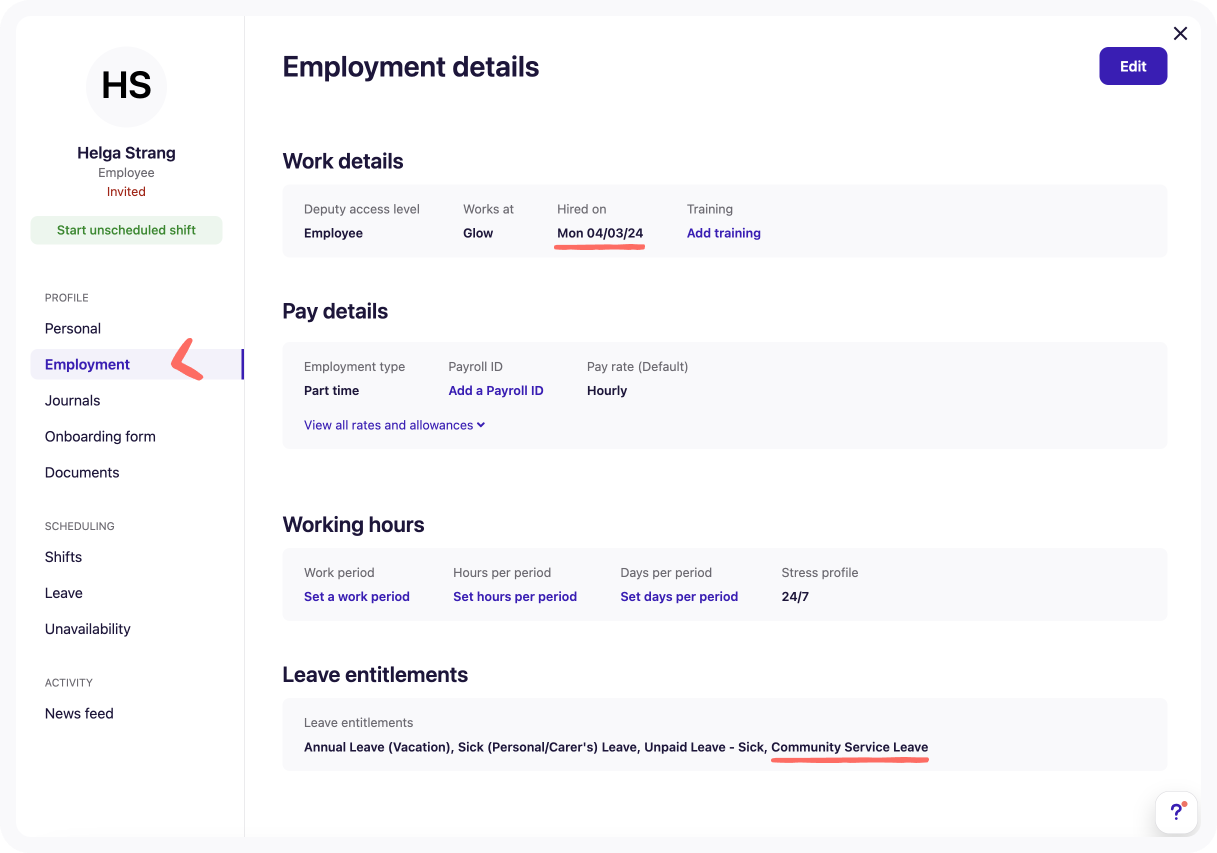Screen dimensions: 1217x853
Task: Open the help widget in bottom corner
Action: (x=1176, y=813)
